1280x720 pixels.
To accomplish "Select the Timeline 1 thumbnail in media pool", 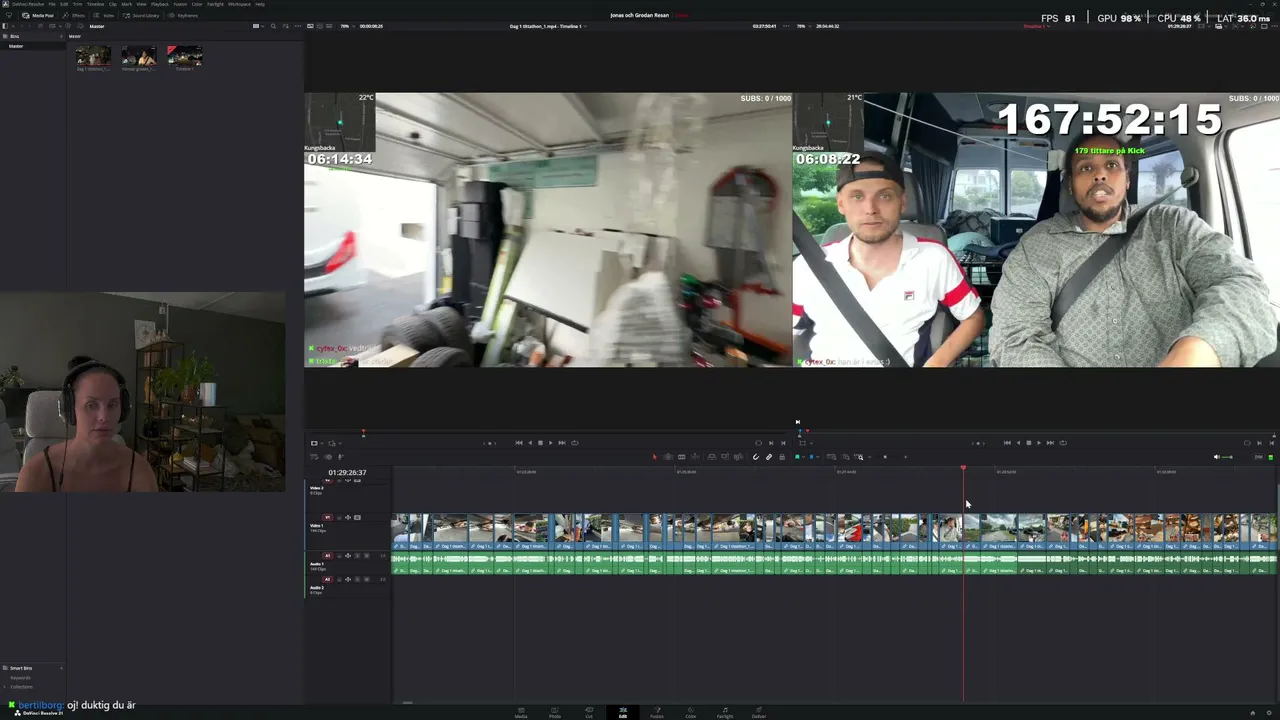I will click(185, 56).
